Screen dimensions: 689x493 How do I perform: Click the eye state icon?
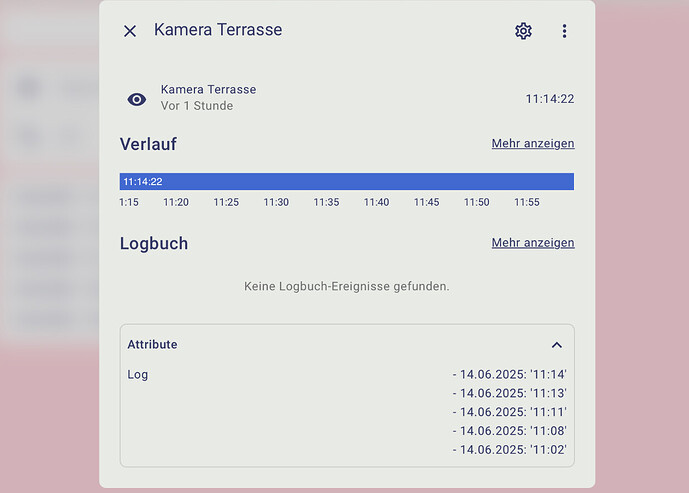137,99
